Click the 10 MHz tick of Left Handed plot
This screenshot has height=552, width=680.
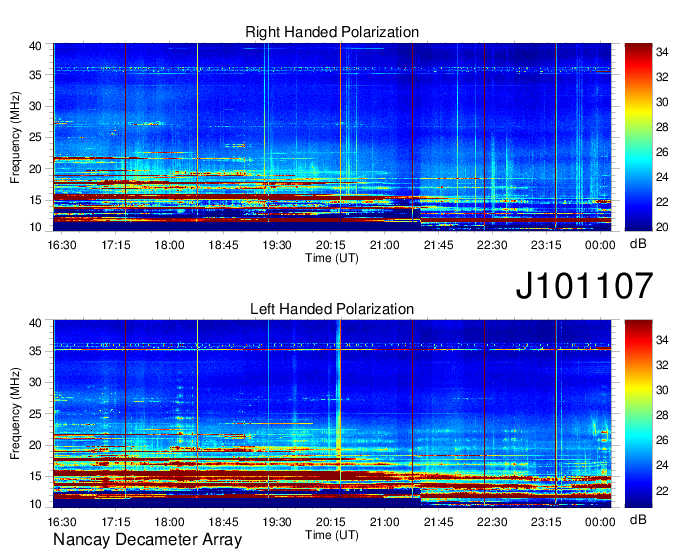(x=35, y=504)
